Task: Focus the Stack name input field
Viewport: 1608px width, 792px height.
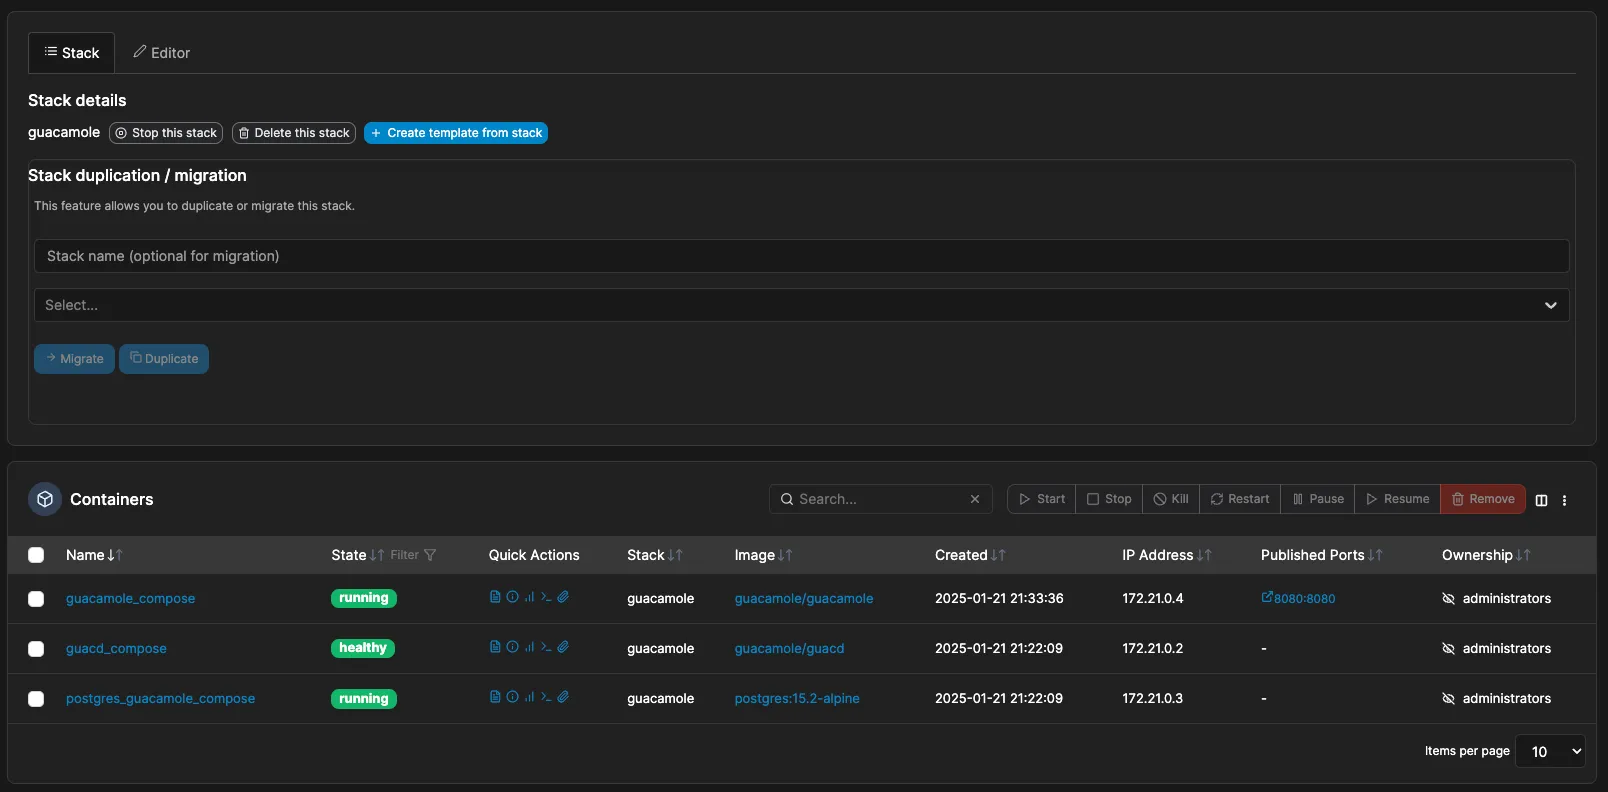Action: (801, 256)
